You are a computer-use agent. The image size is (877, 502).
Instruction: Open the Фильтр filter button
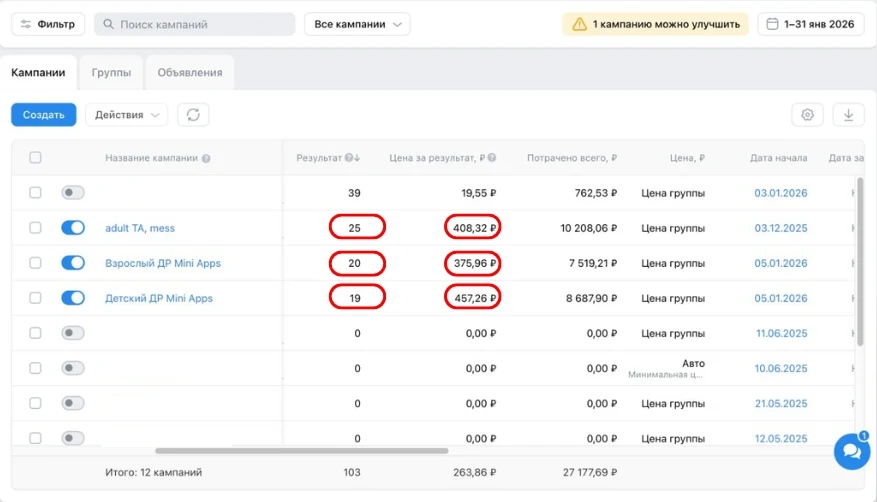pyautogui.click(x=48, y=24)
